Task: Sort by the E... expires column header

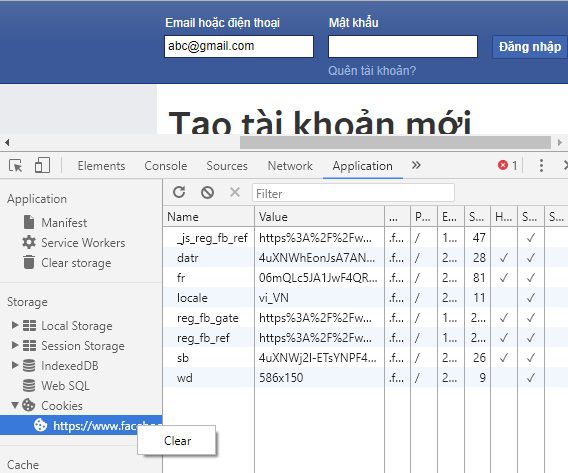Action: pos(451,217)
